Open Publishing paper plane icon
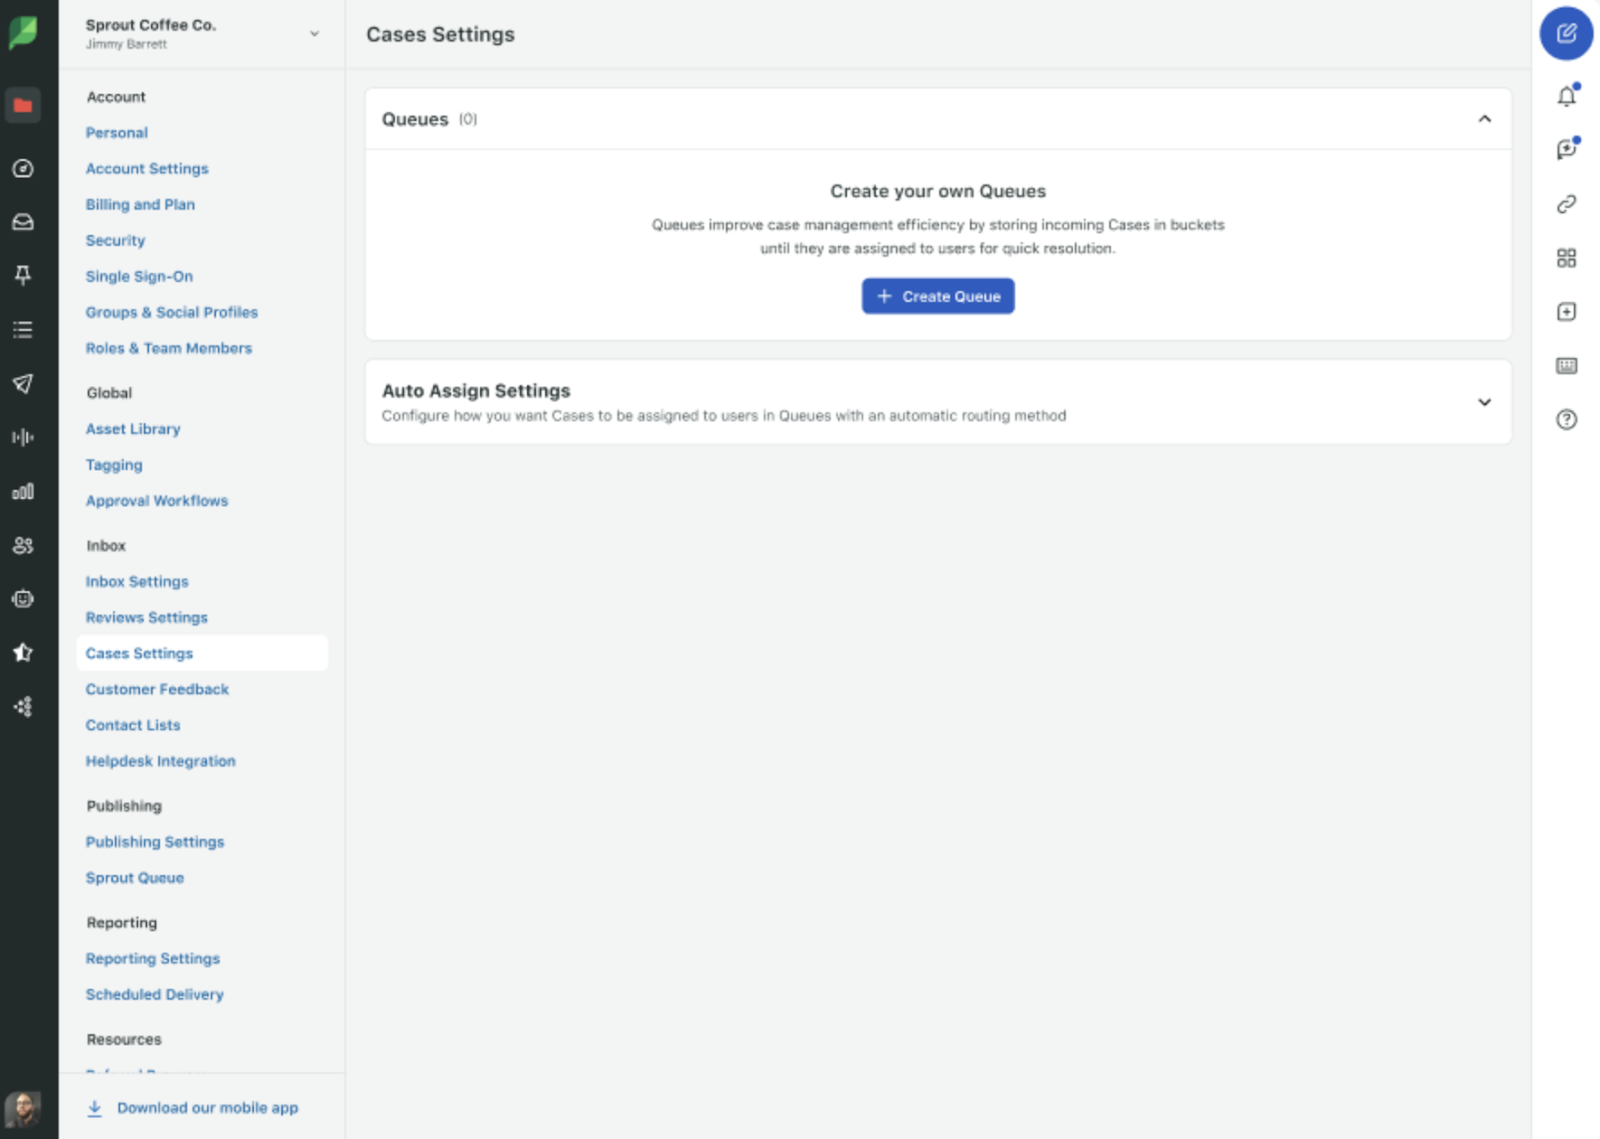This screenshot has height=1139, width=1600. coord(23,383)
